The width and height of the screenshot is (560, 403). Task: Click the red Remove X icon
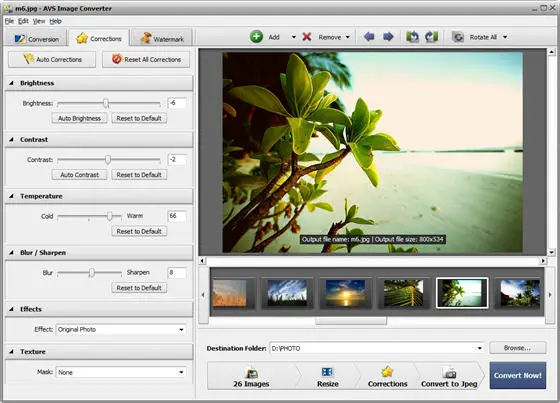coord(307,37)
